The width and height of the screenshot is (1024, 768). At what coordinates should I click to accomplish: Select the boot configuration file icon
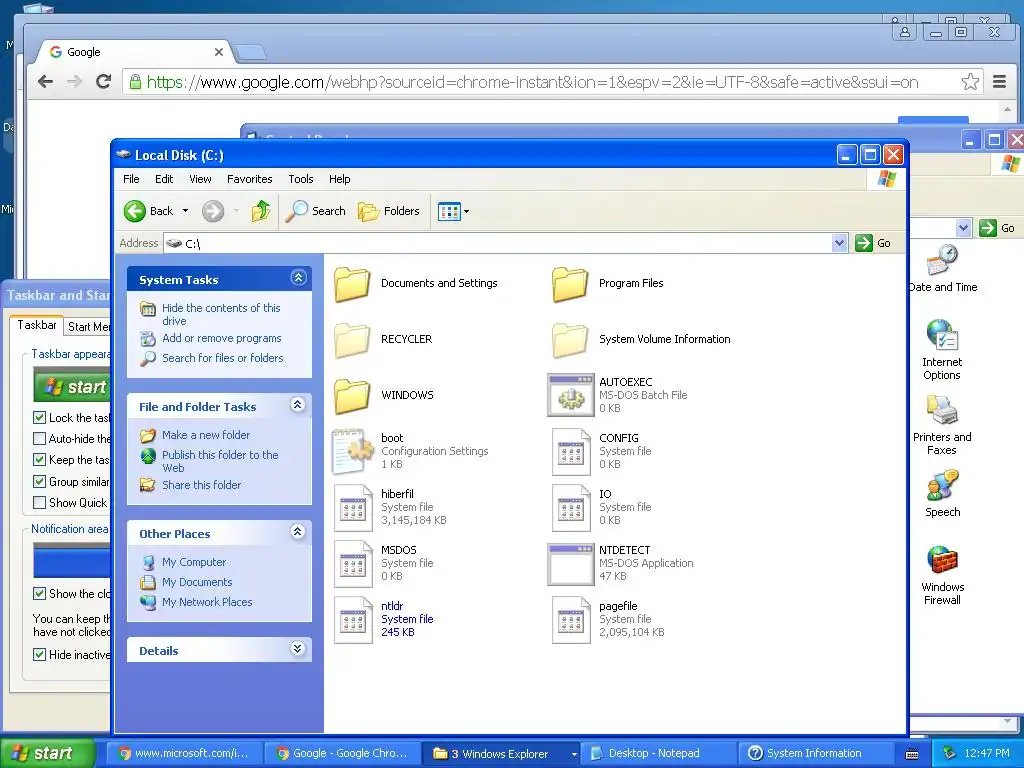(353, 451)
